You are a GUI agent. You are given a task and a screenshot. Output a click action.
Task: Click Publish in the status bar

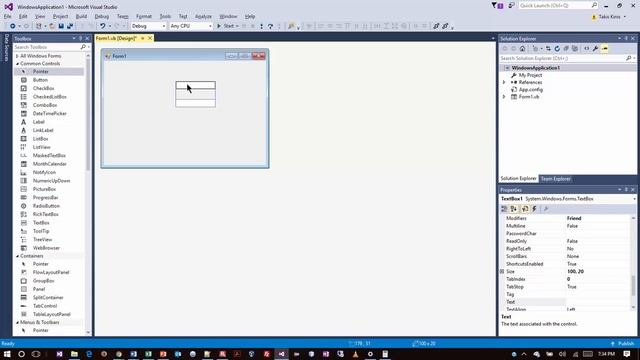[x=622, y=344]
